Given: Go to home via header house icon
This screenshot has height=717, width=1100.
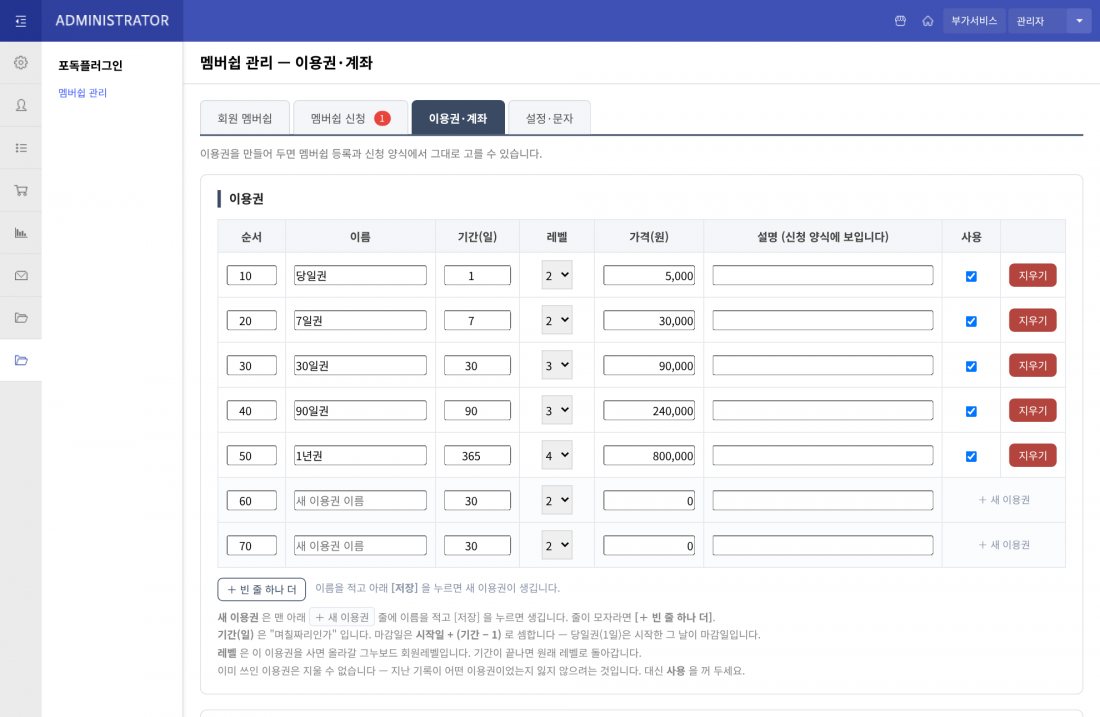Looking at the screenshot, I should tap(927, 21).
